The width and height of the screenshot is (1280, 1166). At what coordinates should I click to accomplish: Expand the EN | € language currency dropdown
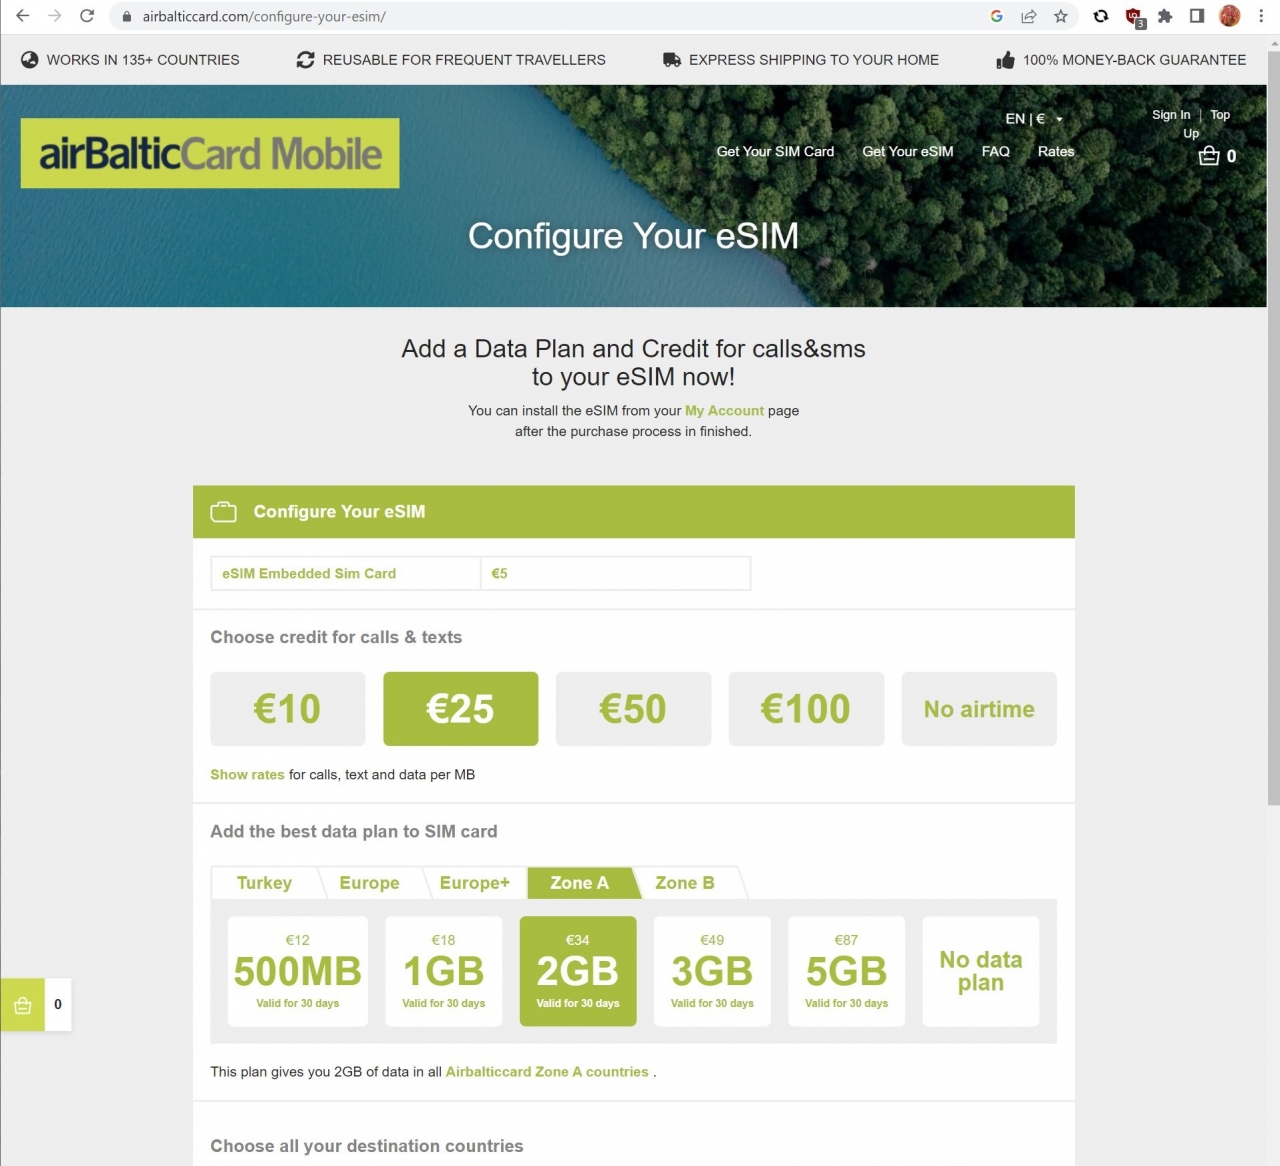click(1034, 119)
